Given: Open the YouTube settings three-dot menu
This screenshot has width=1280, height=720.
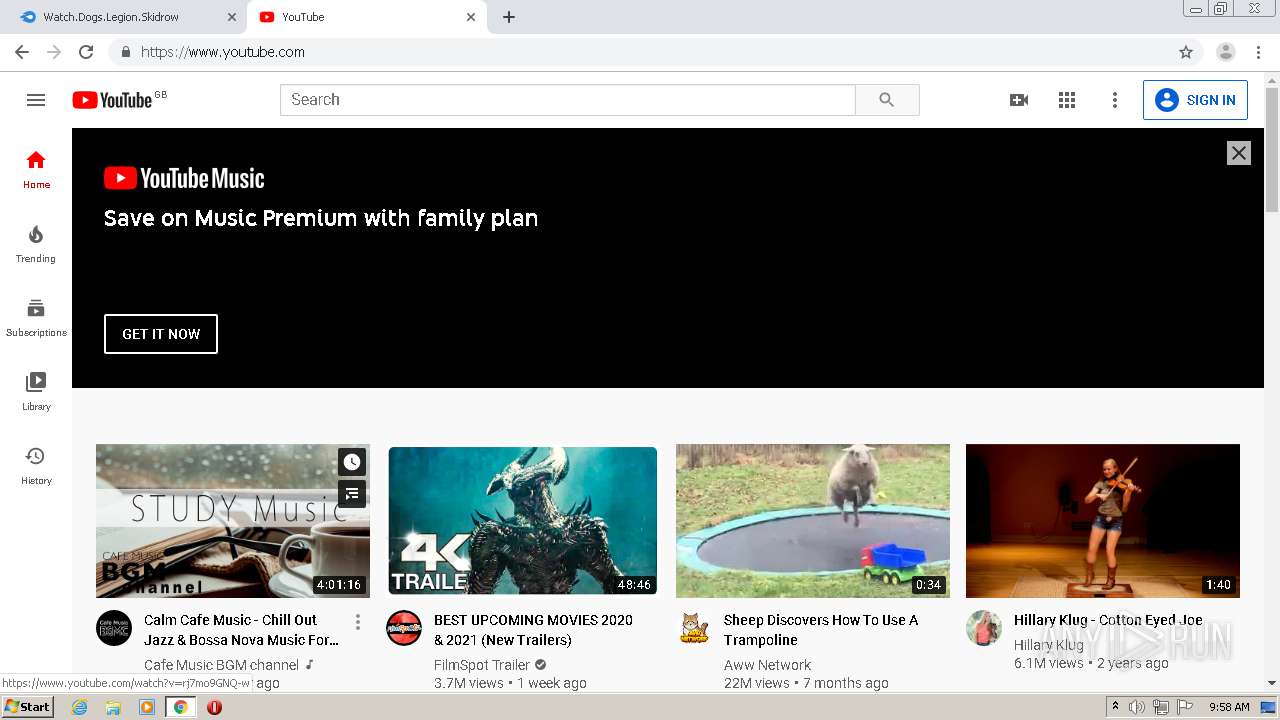Looking at the screenshot, I should [x=1115, y=100].
